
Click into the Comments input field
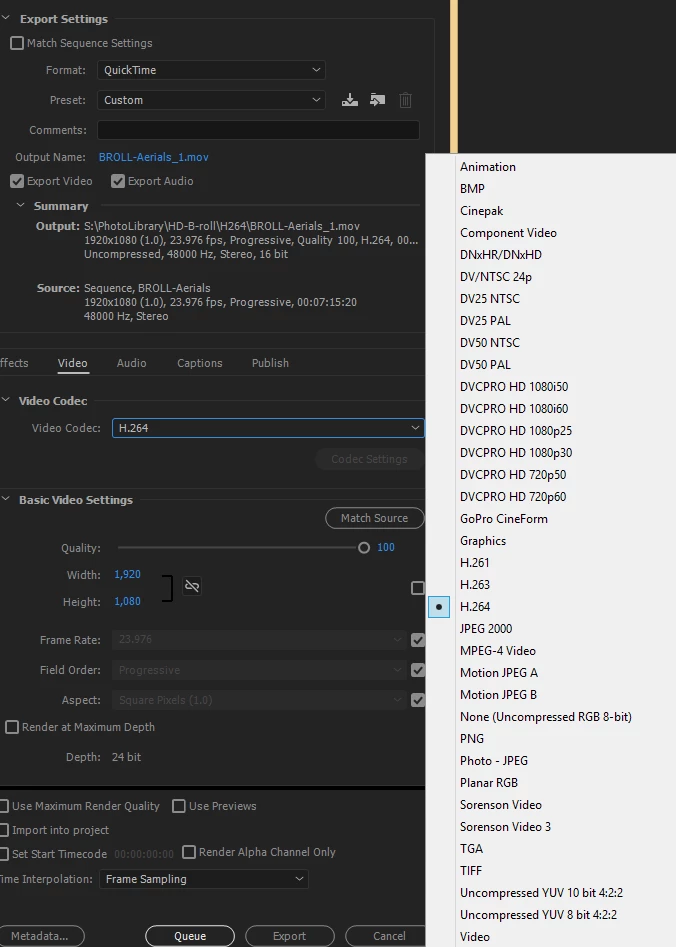(x=258, y=130)
